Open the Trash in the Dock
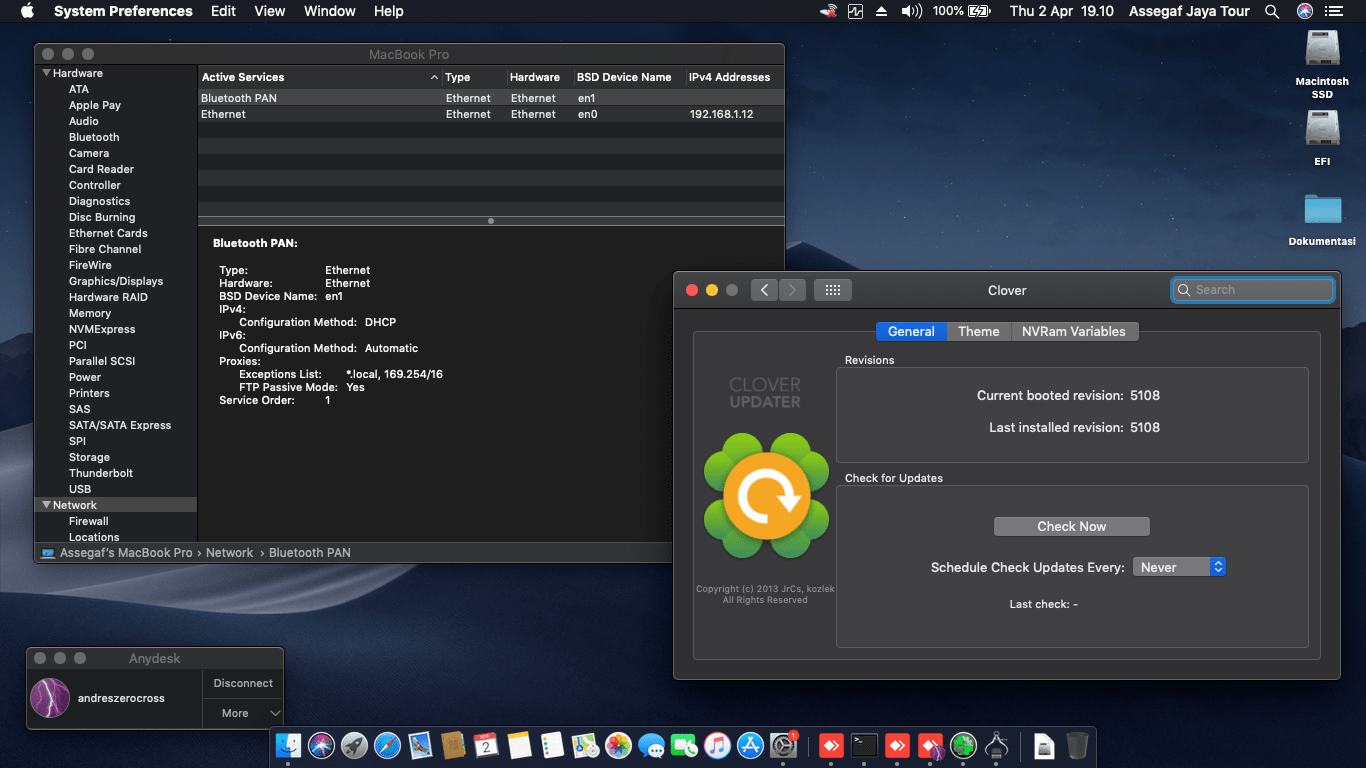Viewport: 1366px width, 768px height. pos(1077,745)
